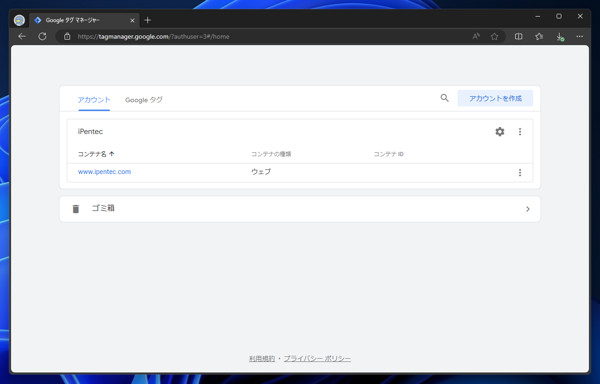
Task: Go back with browser back arrow
Action: 22,36
